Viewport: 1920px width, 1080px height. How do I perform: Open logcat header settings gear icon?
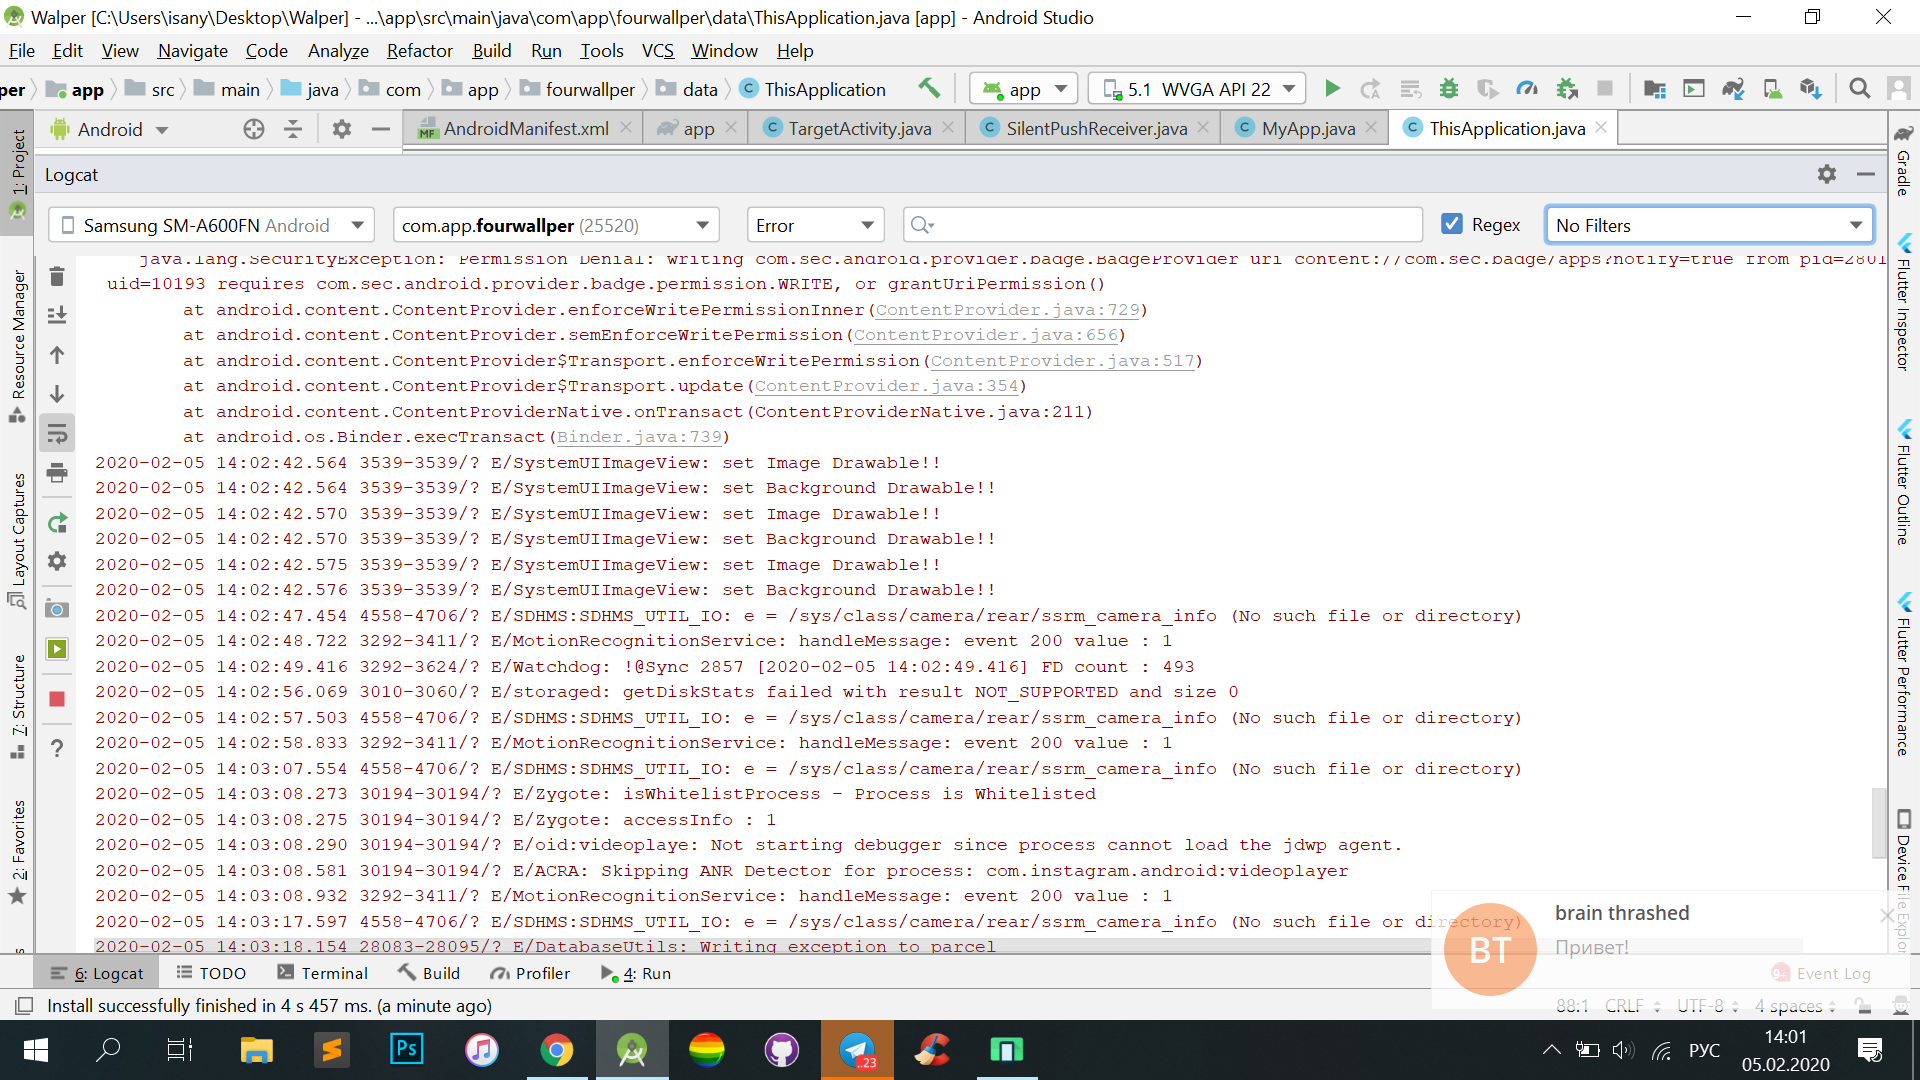coord(57,561)
